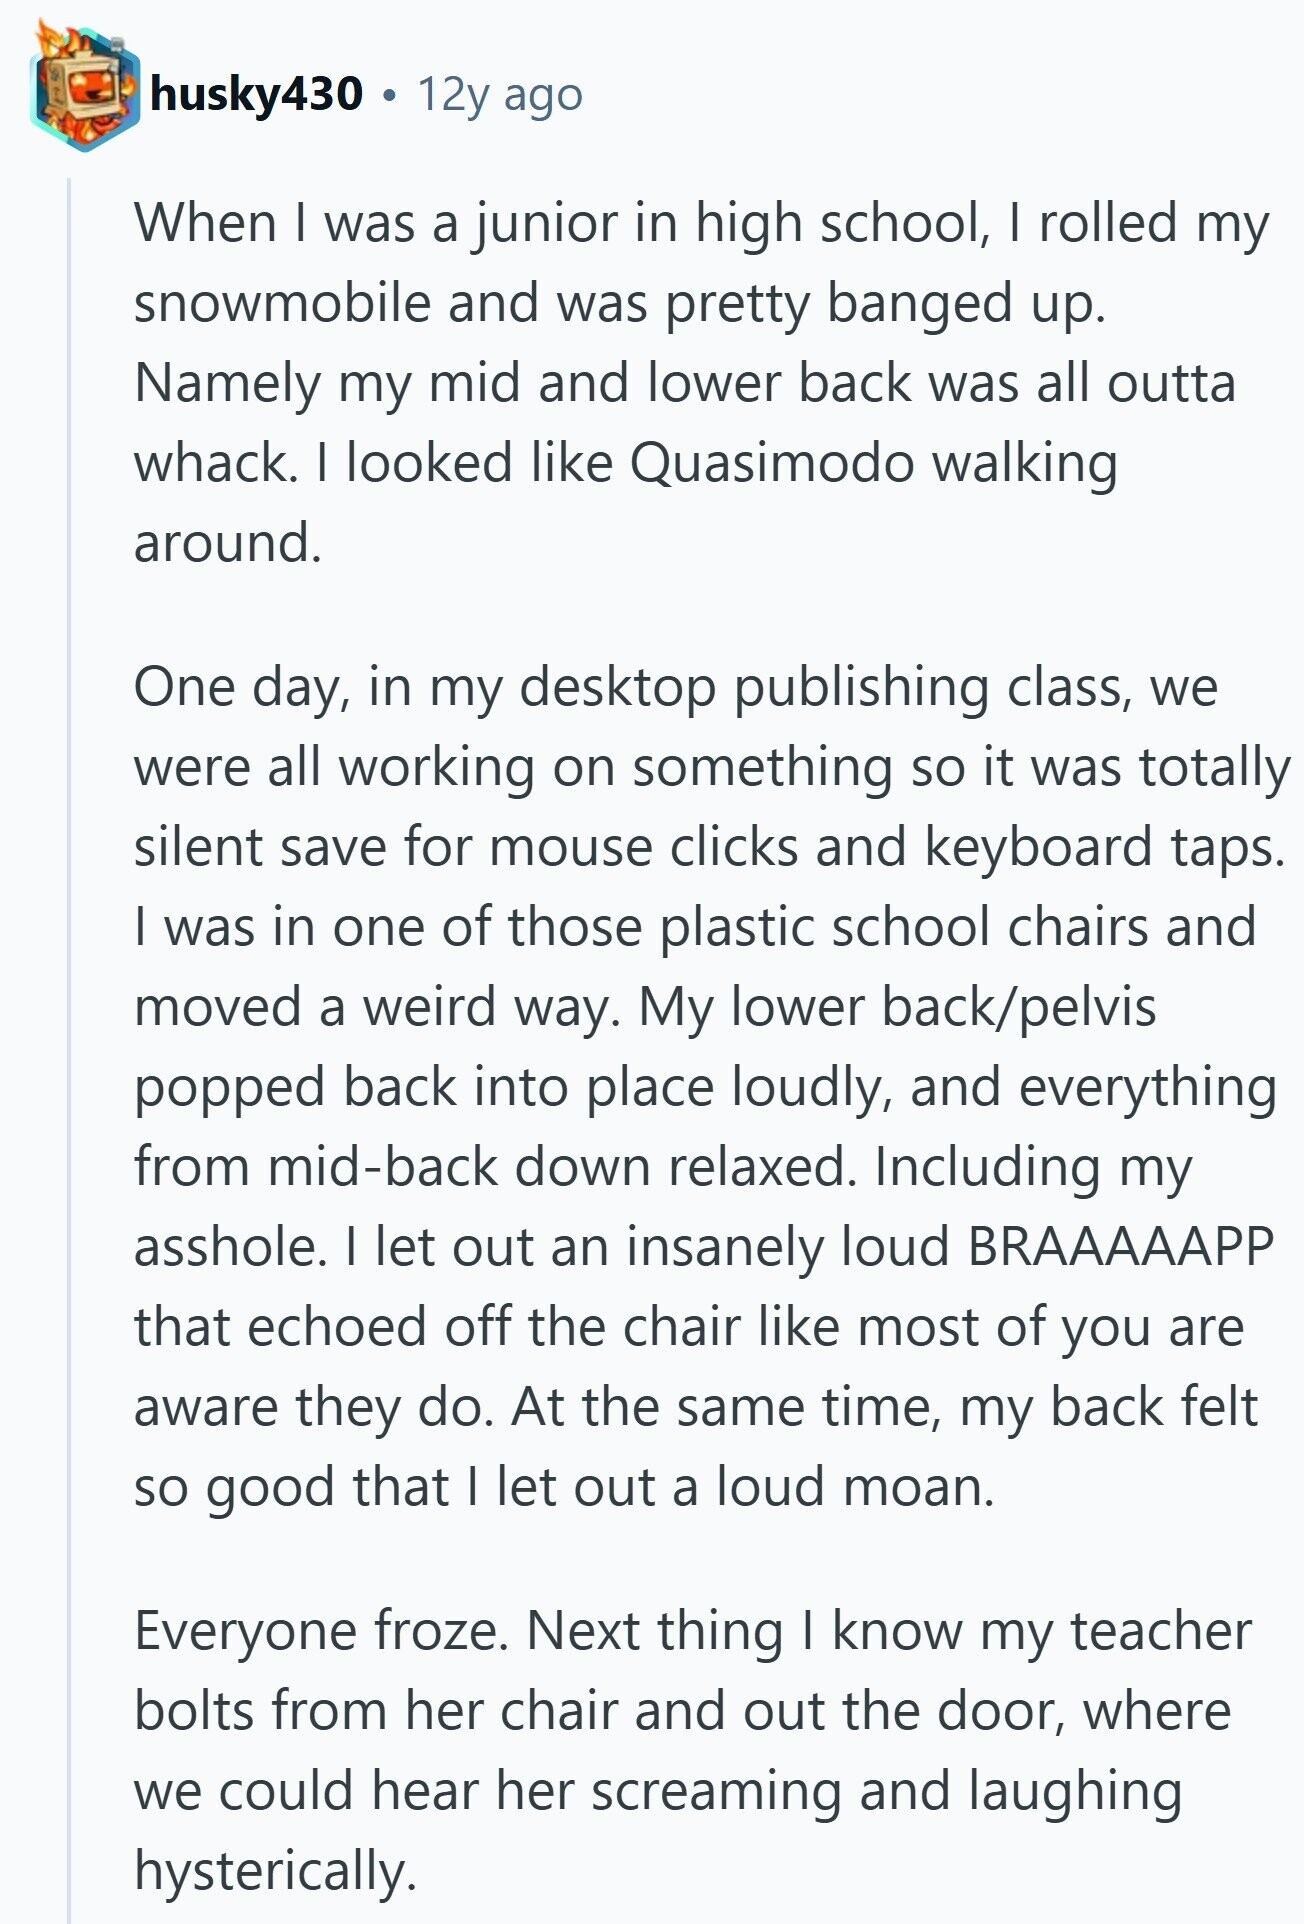
Task: Click the dot separator after the username
Action: [390, 96]
